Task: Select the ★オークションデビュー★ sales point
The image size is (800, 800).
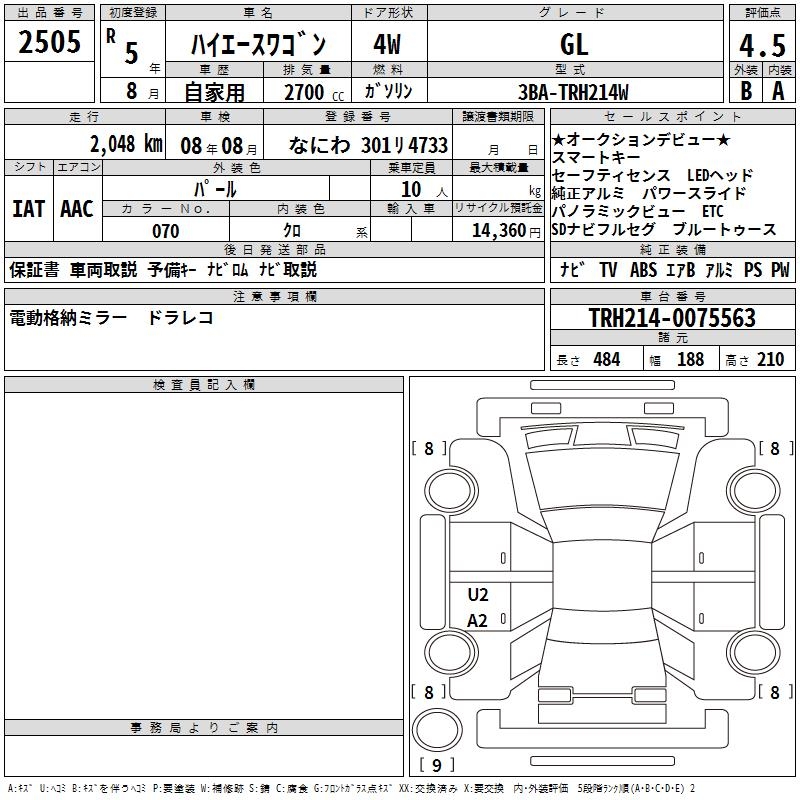Action: coord(641,139)
